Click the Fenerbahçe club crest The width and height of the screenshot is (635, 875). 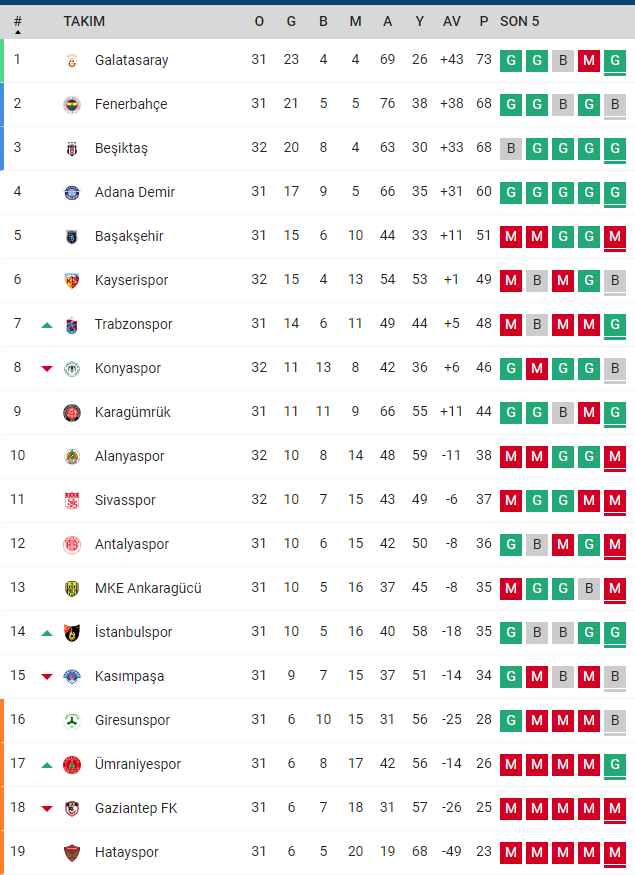(72, 105)
